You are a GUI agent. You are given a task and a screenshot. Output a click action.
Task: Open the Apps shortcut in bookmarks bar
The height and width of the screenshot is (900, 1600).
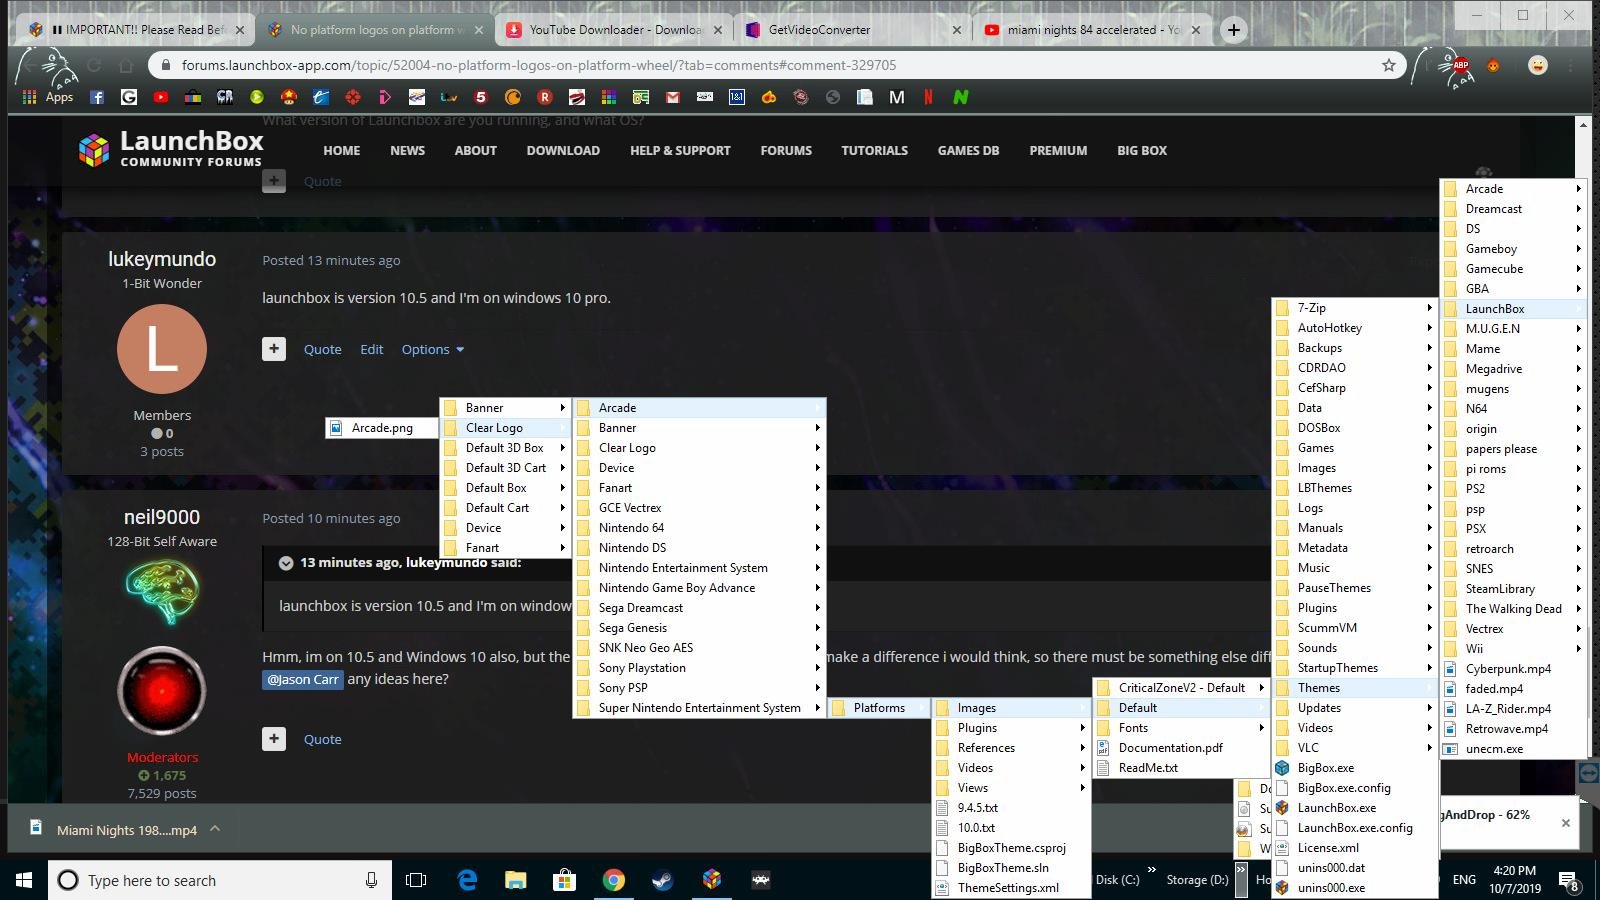[x=48, y=97]
